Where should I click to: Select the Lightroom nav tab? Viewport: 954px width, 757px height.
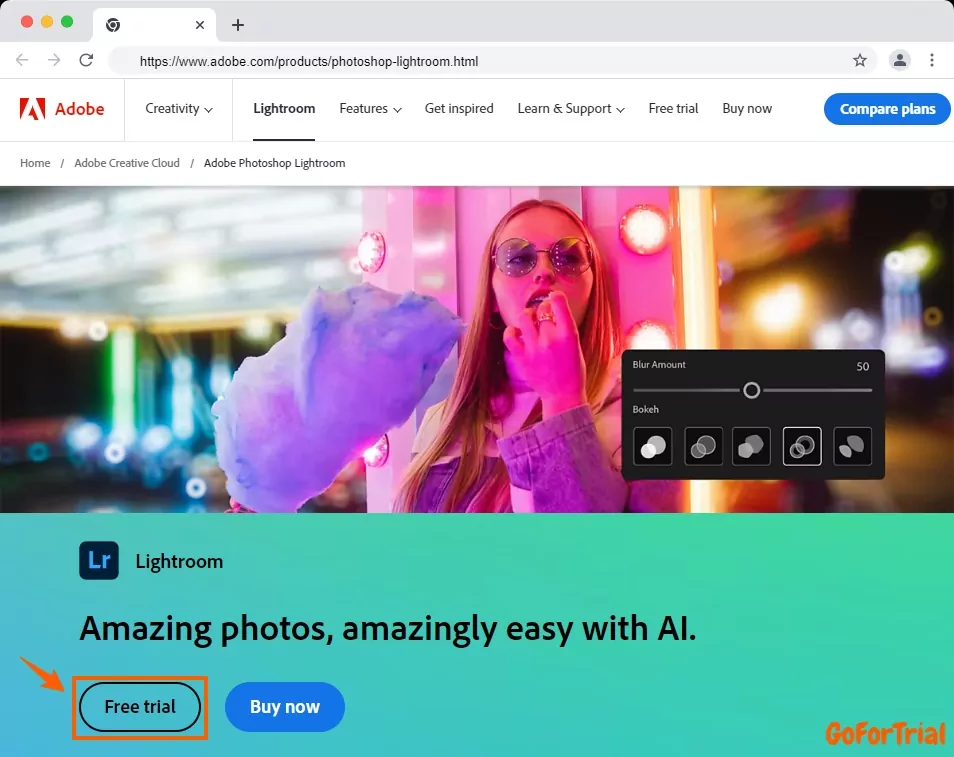tap(284, 109)
